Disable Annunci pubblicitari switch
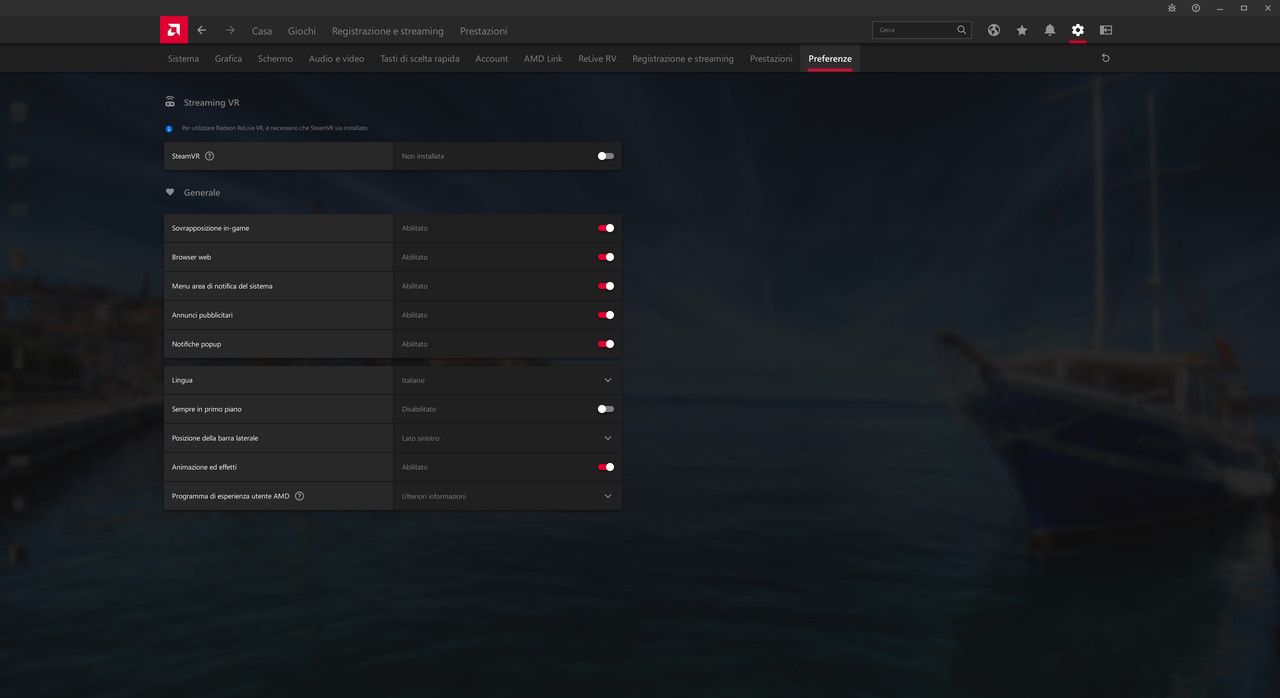 pos(606,315)
